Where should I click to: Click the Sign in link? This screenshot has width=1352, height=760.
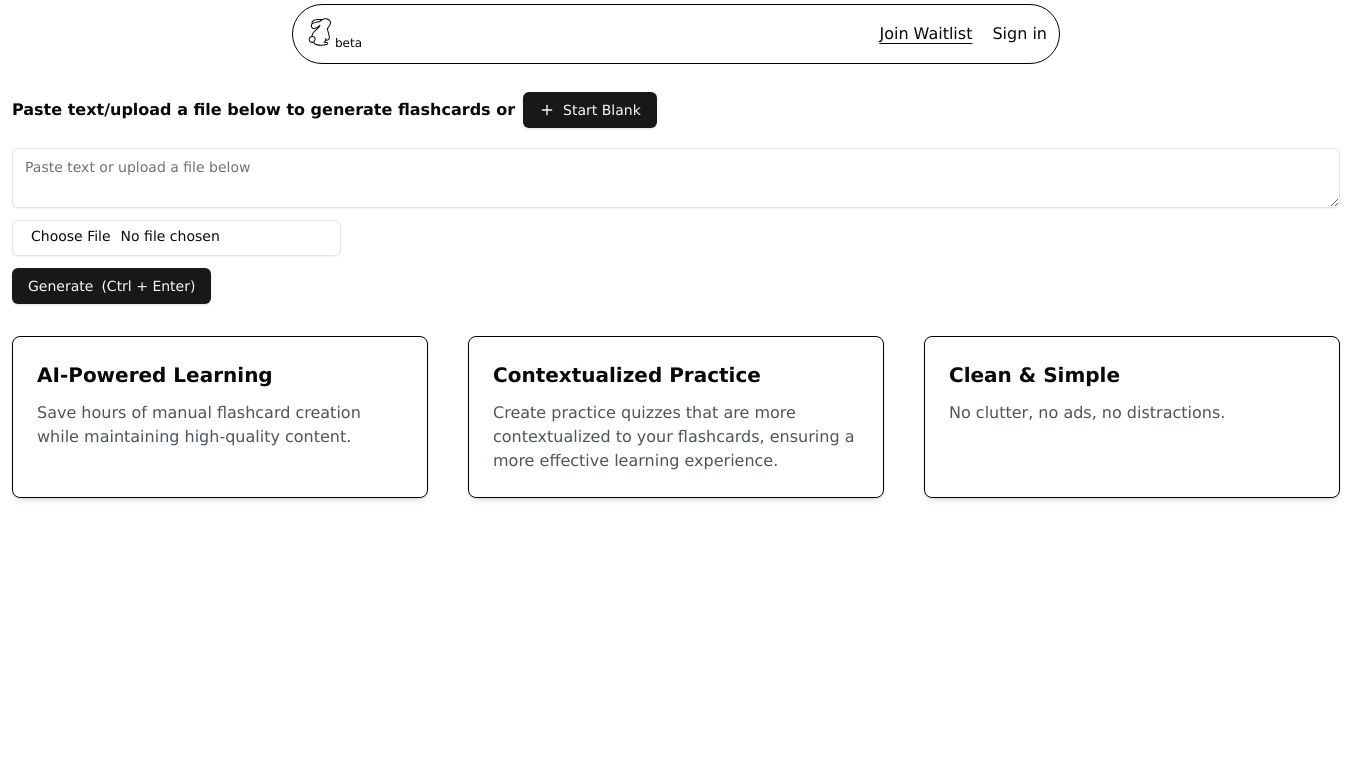coord(1019,34)
